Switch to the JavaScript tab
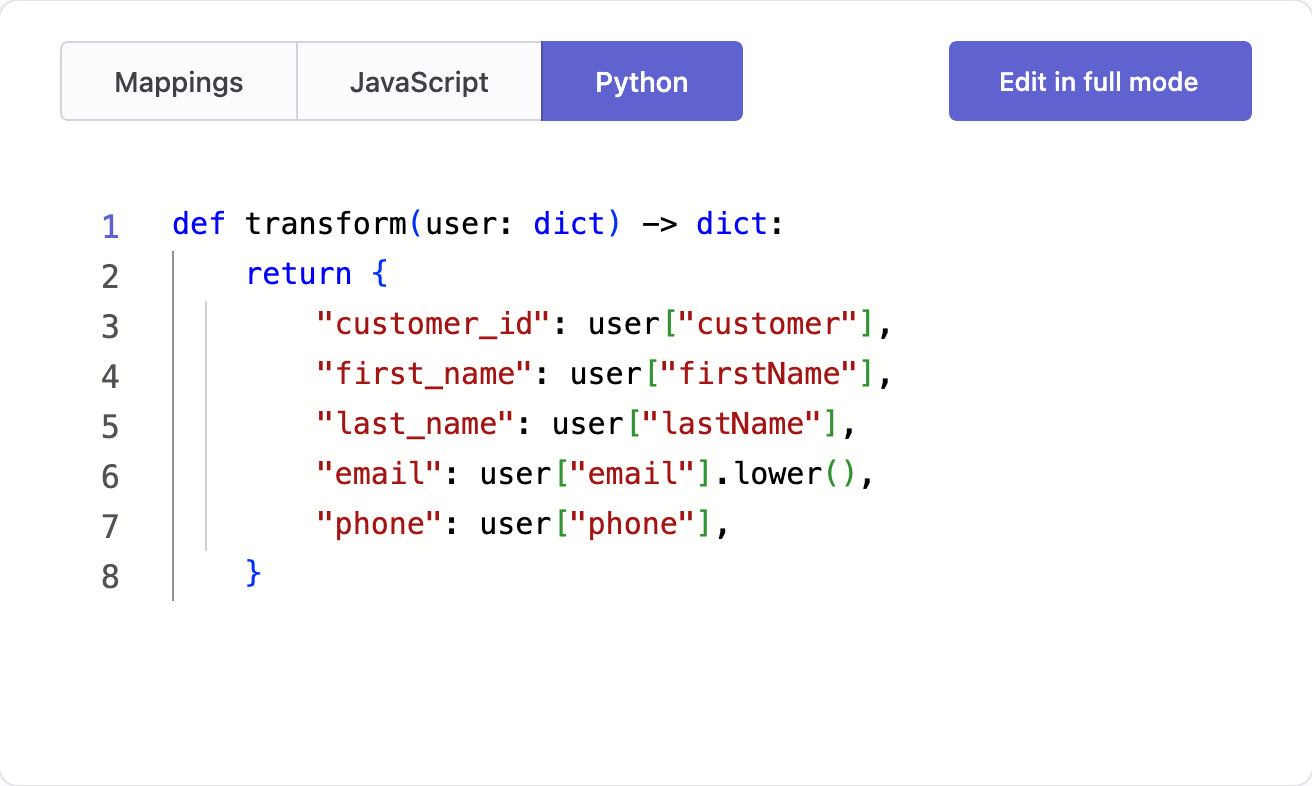 (418, 82)
